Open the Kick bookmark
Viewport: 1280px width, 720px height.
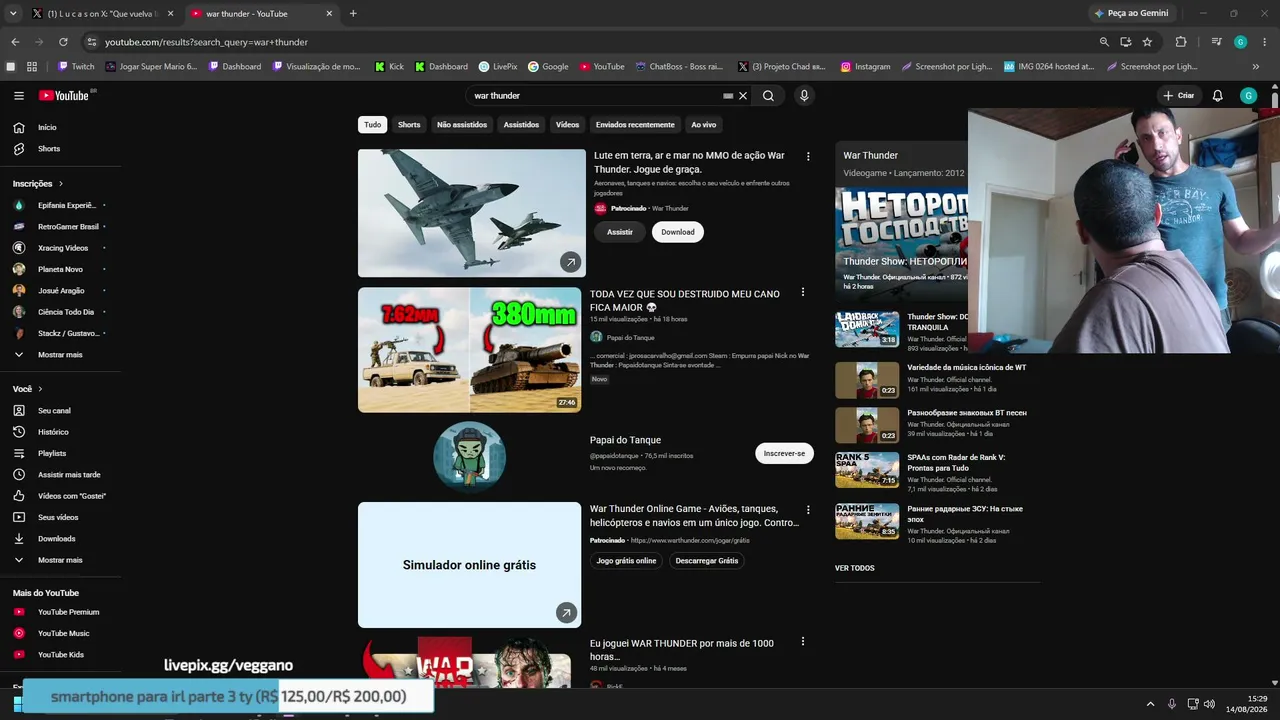389,67
